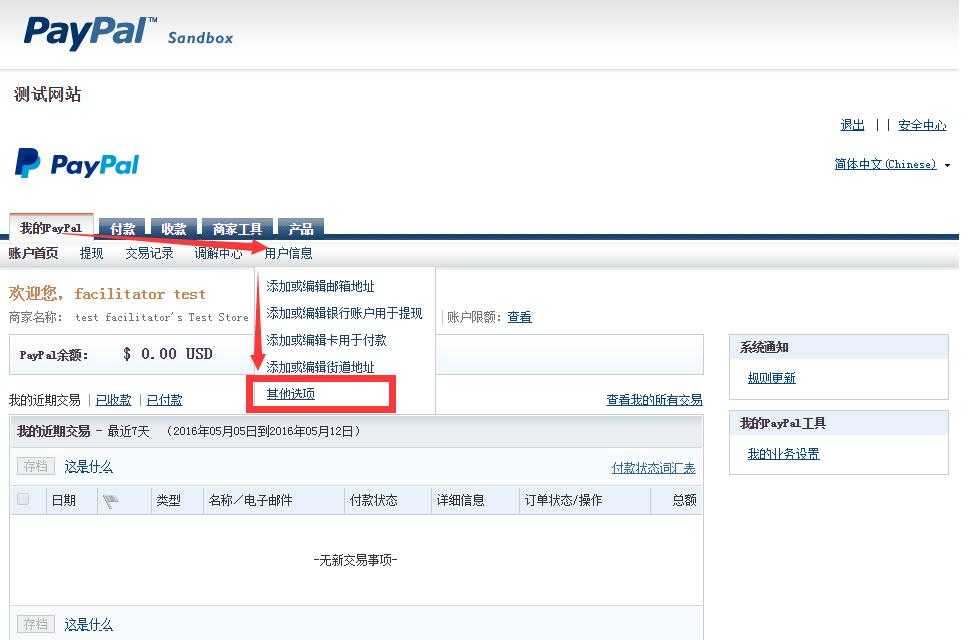Click the 总额 column header
980x640 pixels.
pos(684,501)
